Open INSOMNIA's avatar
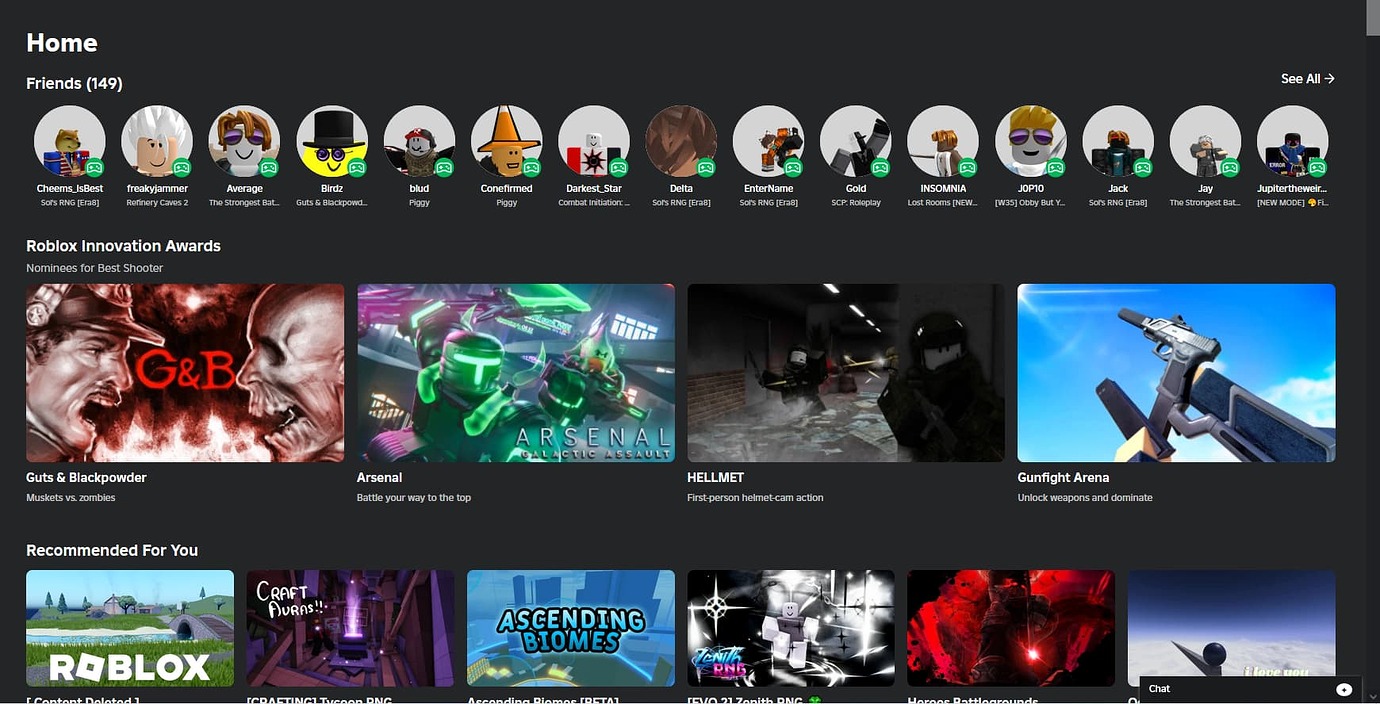Screen dimensions: 1380x704 pos(943,141)
